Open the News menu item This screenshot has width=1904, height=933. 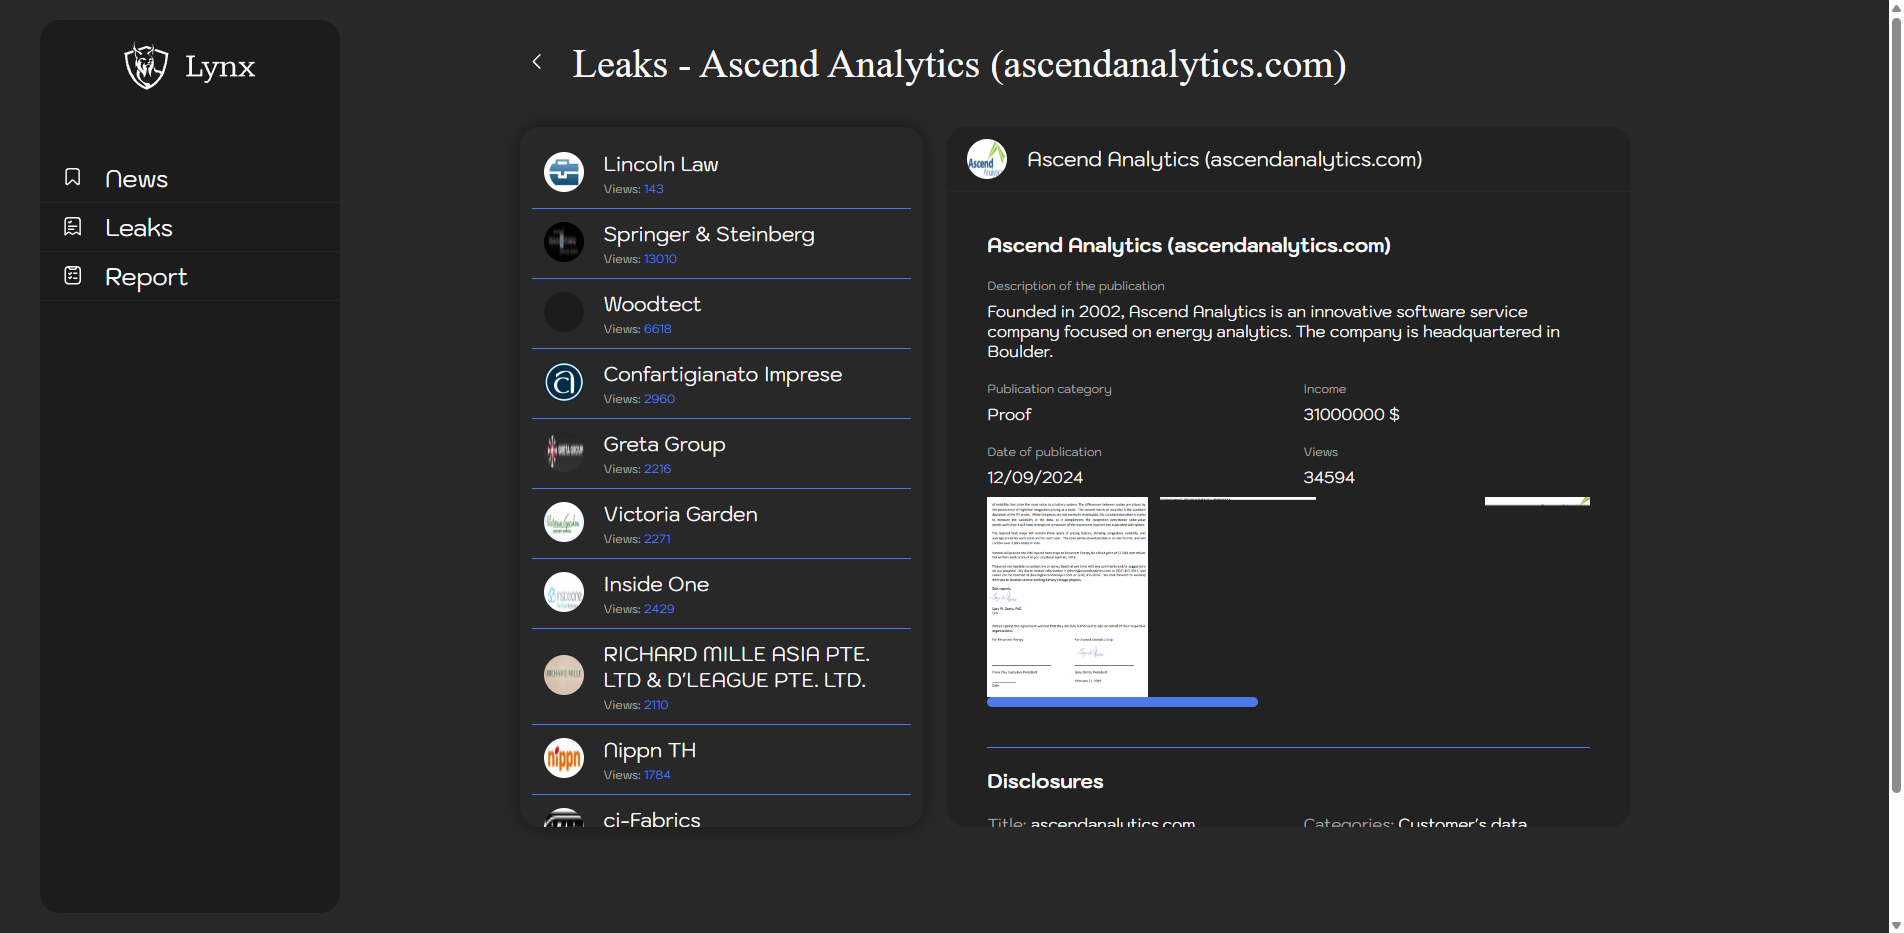coord(136,179)
